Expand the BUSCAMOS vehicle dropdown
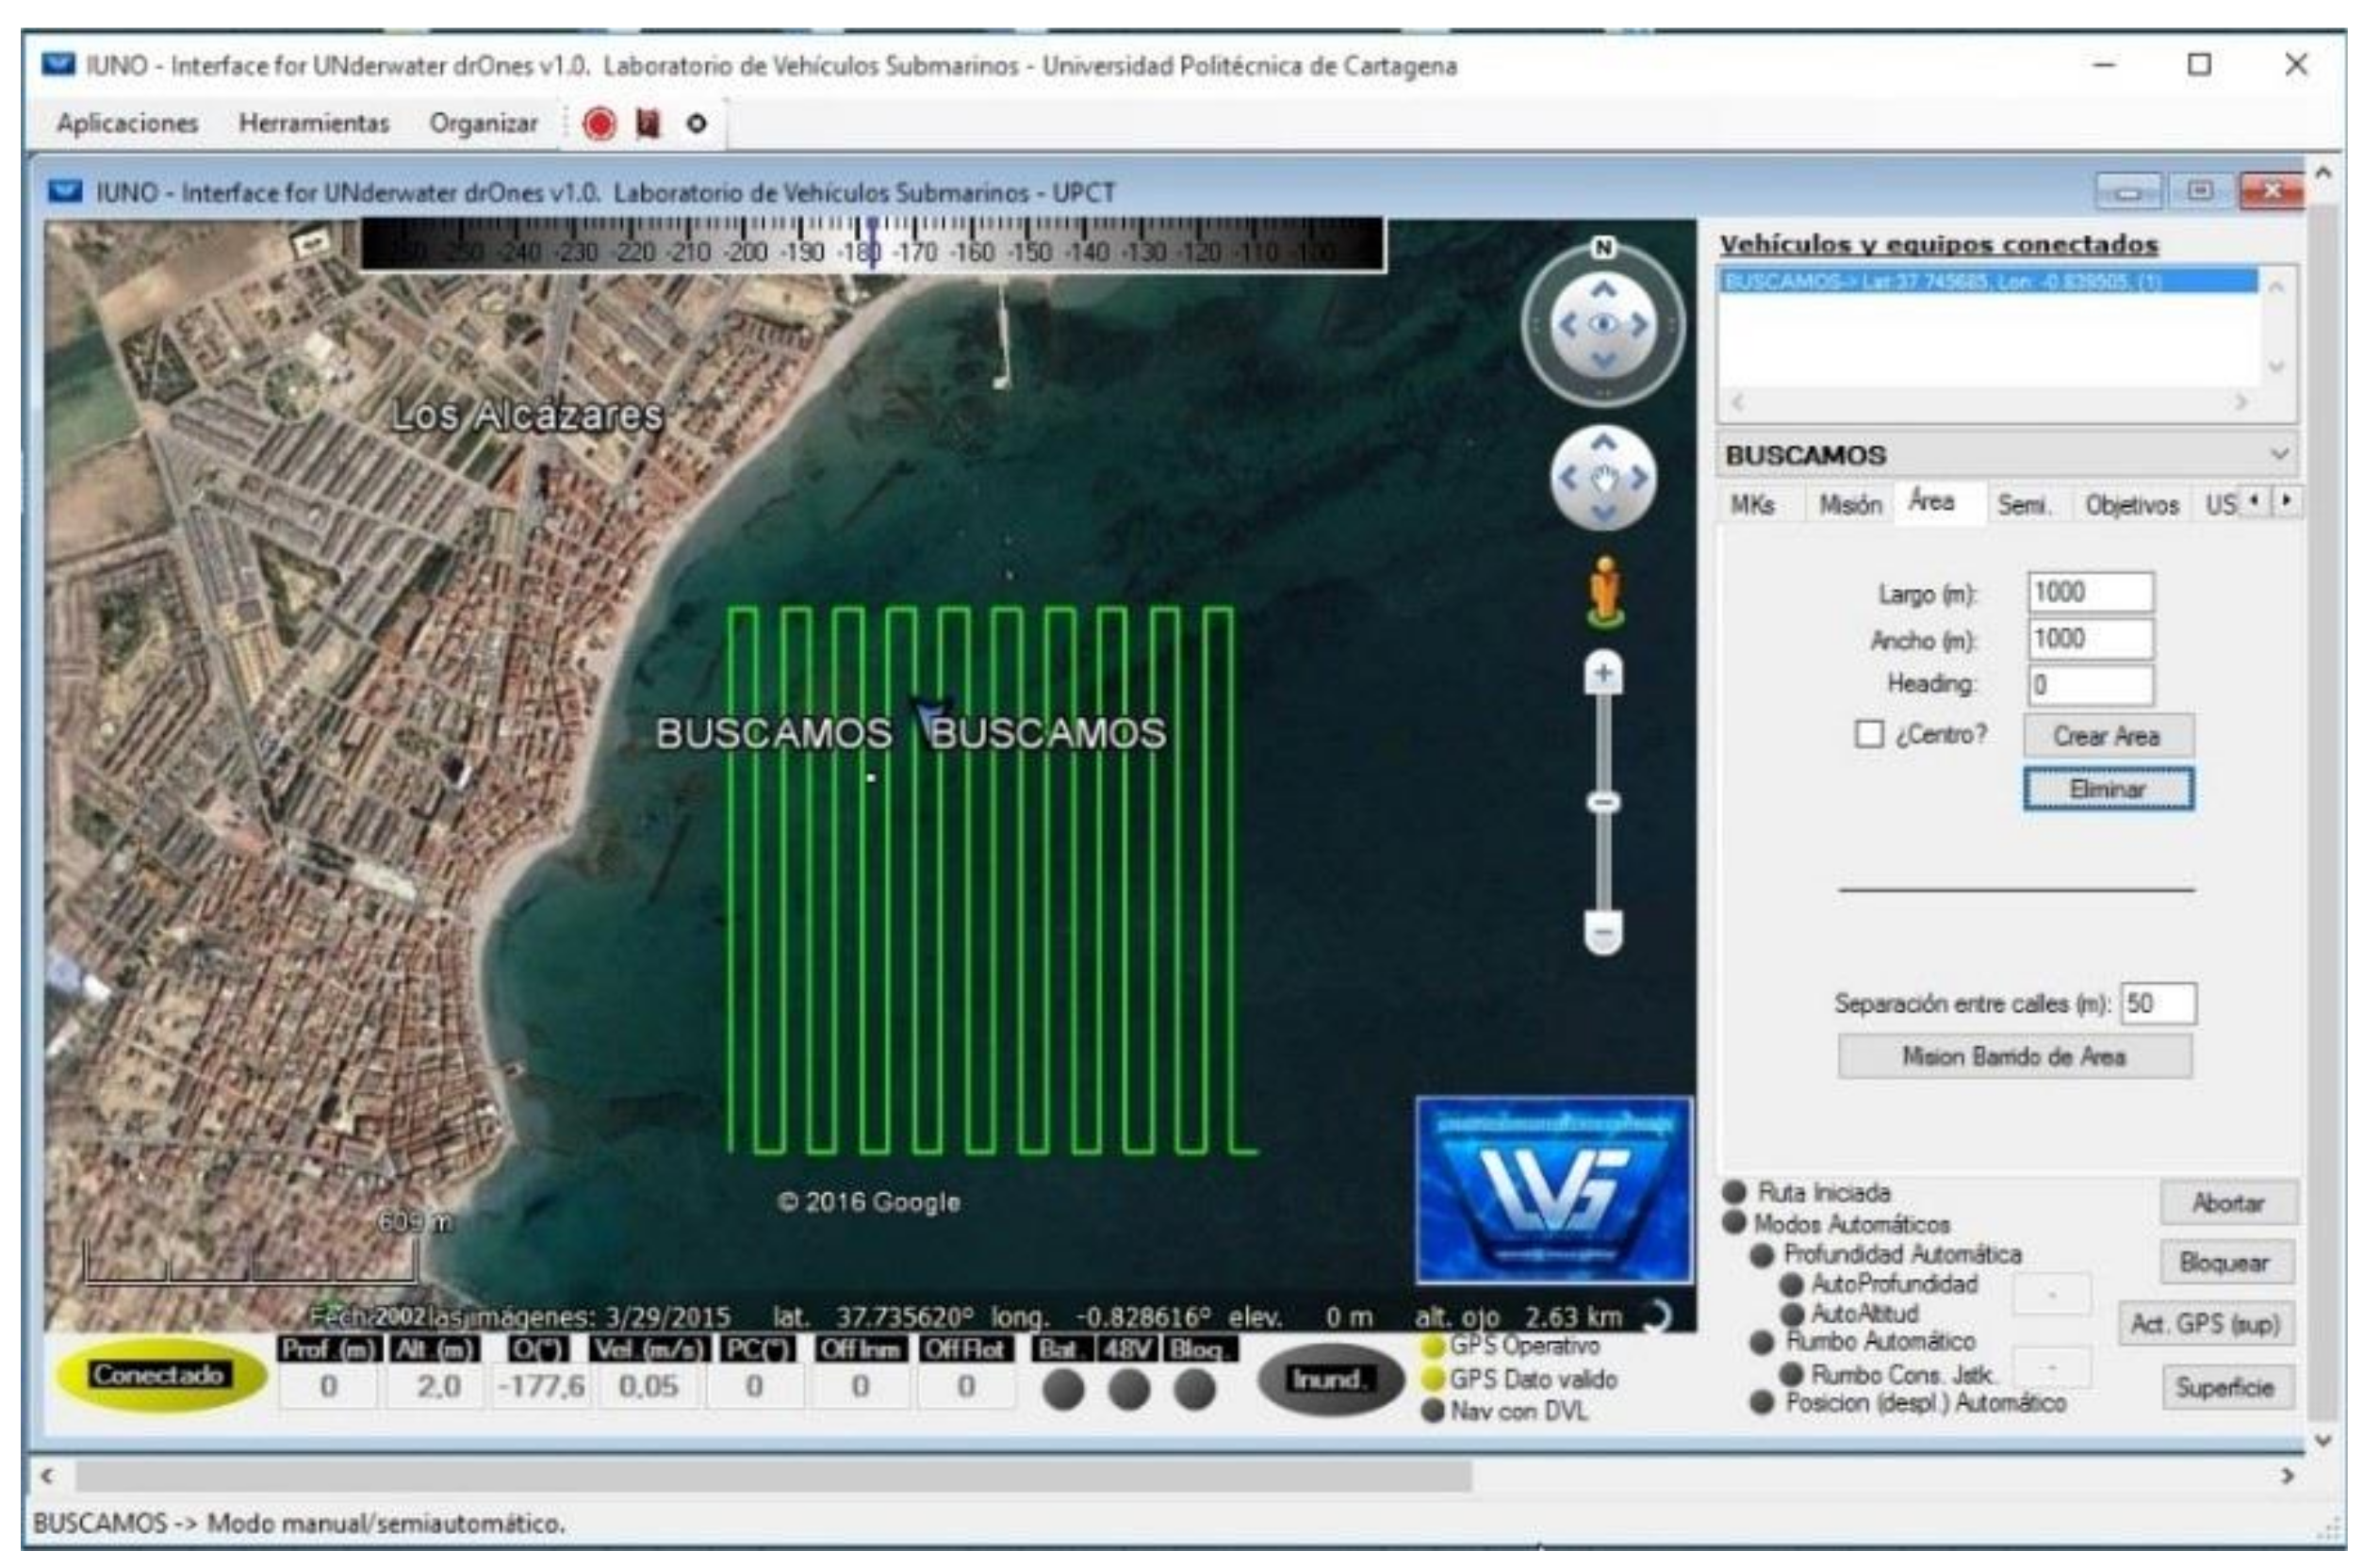 pyautogui.click(x=2279, y=455)
